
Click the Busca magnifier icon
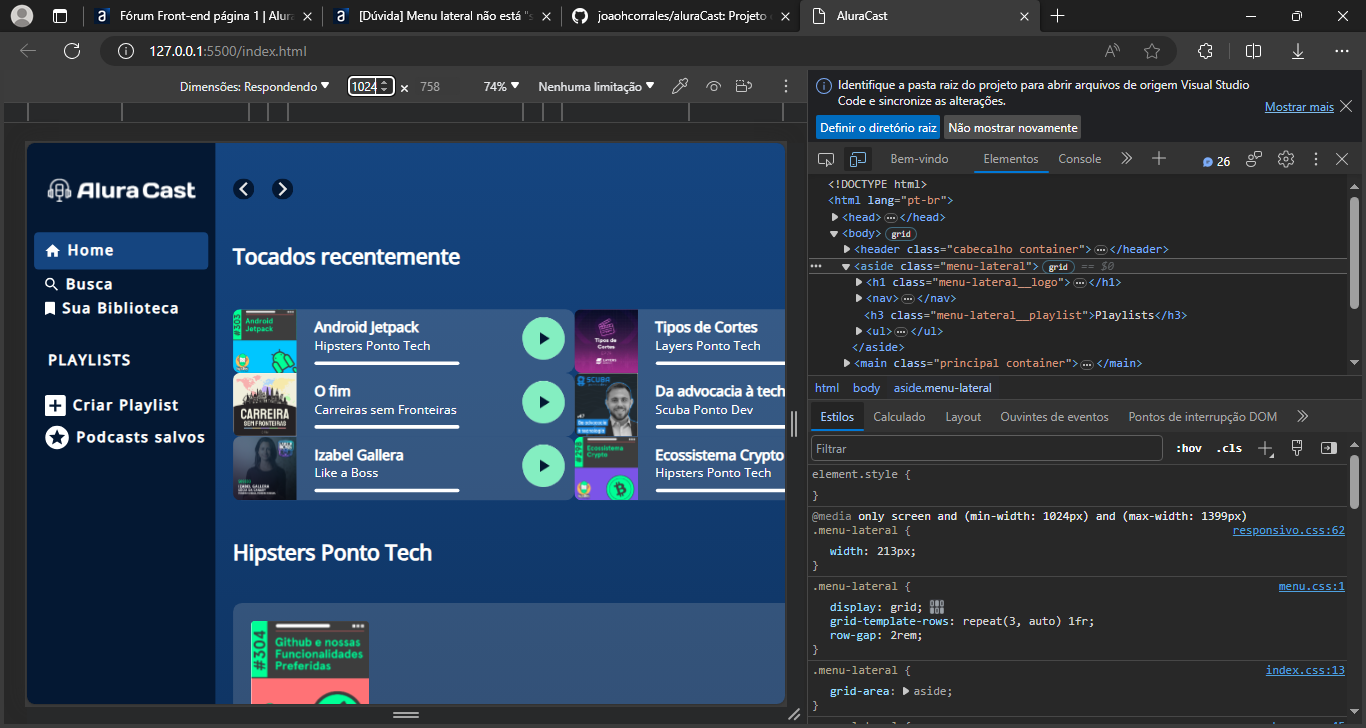click(x=51, y=284)
